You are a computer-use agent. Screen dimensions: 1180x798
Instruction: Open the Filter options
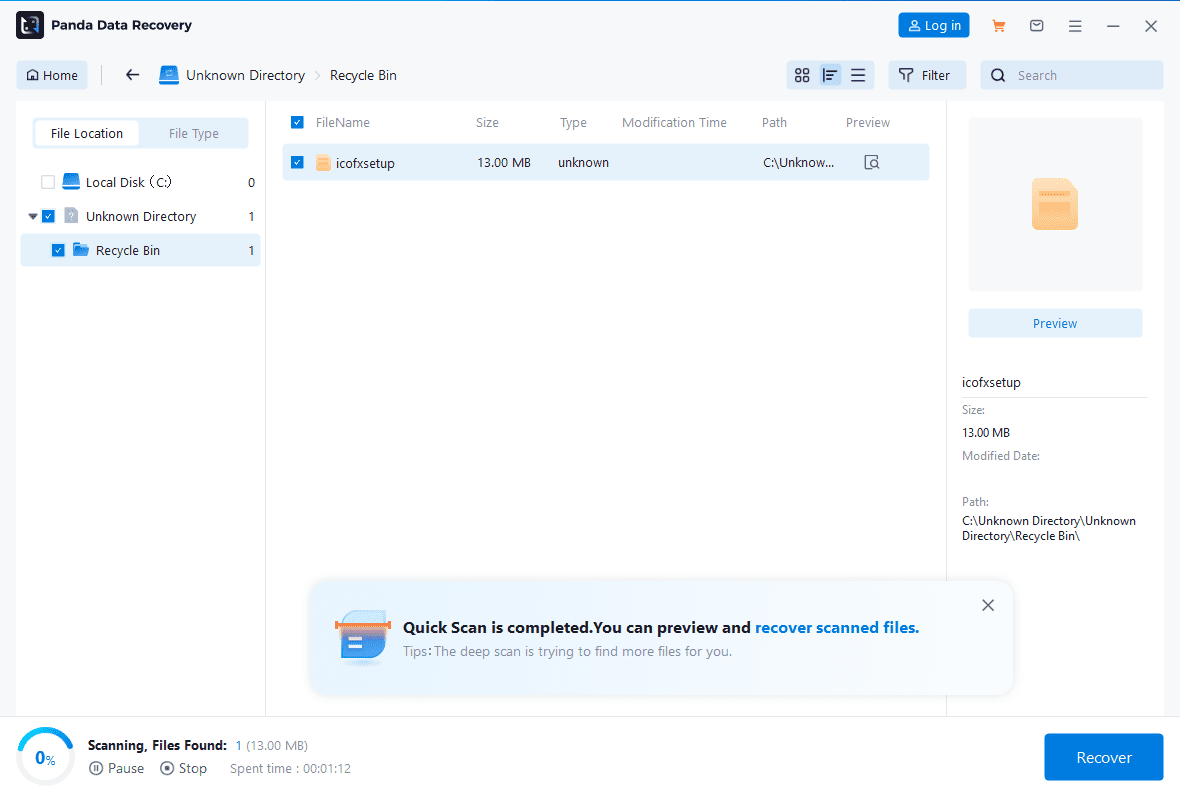926,75
